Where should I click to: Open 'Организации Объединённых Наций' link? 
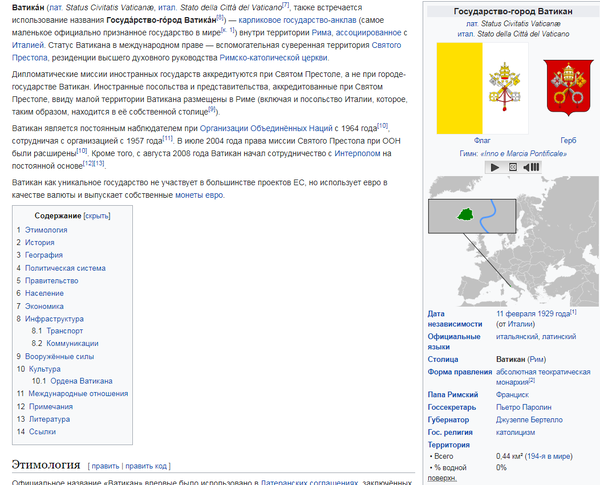click(x=266, y=129)
